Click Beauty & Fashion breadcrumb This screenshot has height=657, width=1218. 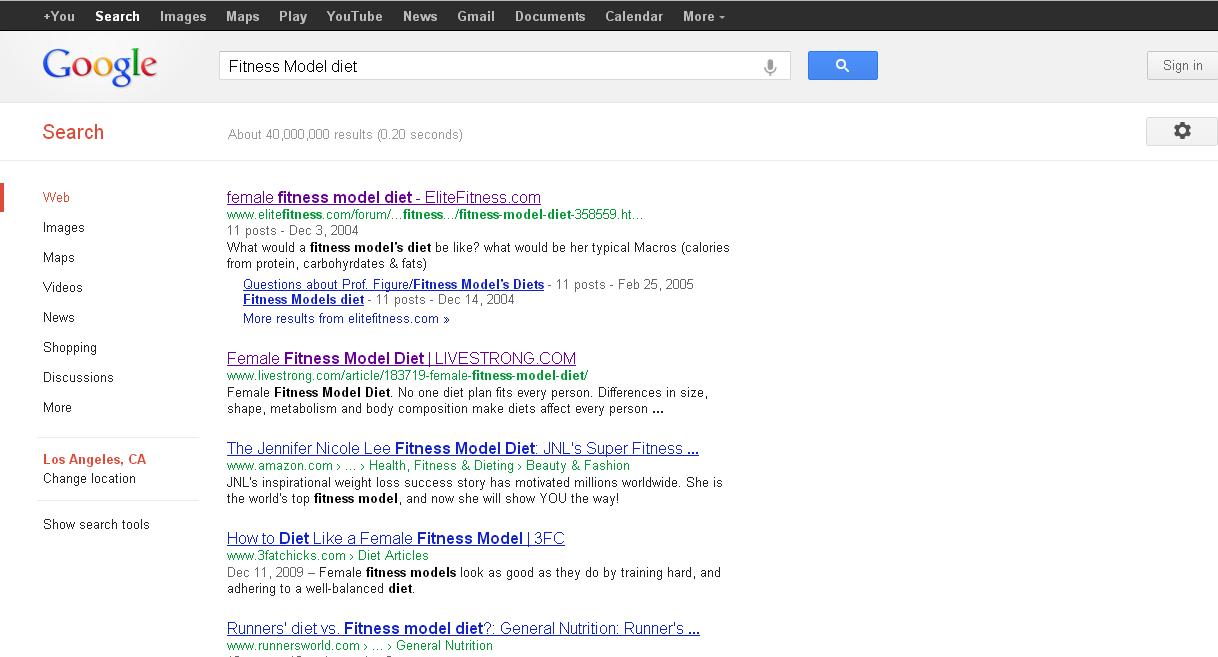pos(577,466)
